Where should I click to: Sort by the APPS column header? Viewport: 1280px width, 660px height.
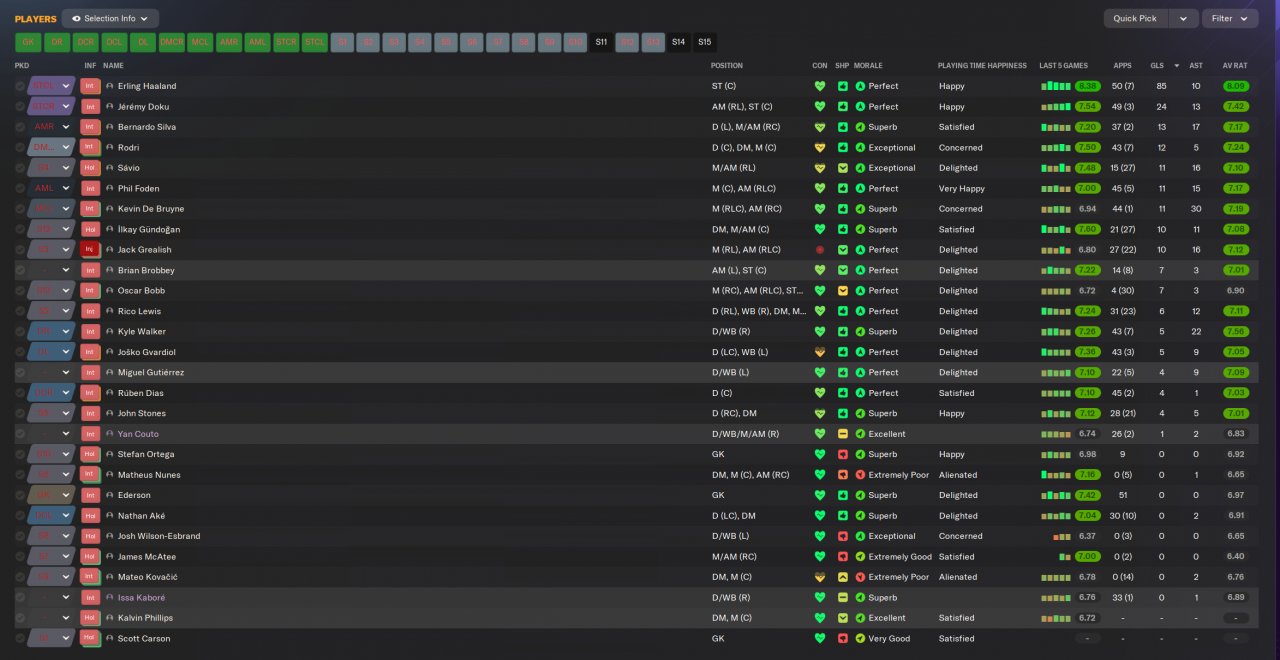click(x=1122, y=66)
